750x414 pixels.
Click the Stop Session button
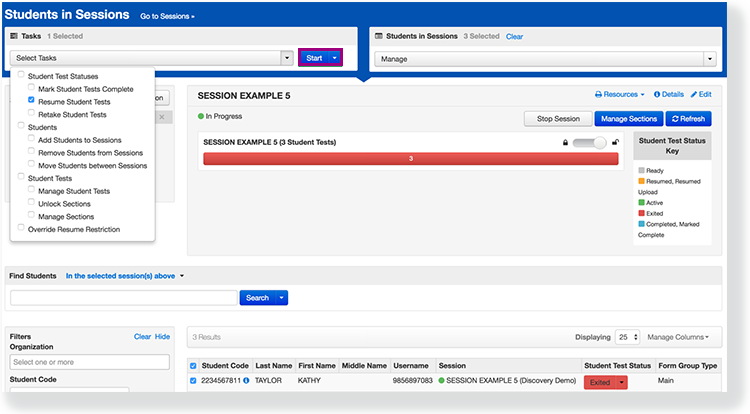point(557,118)
